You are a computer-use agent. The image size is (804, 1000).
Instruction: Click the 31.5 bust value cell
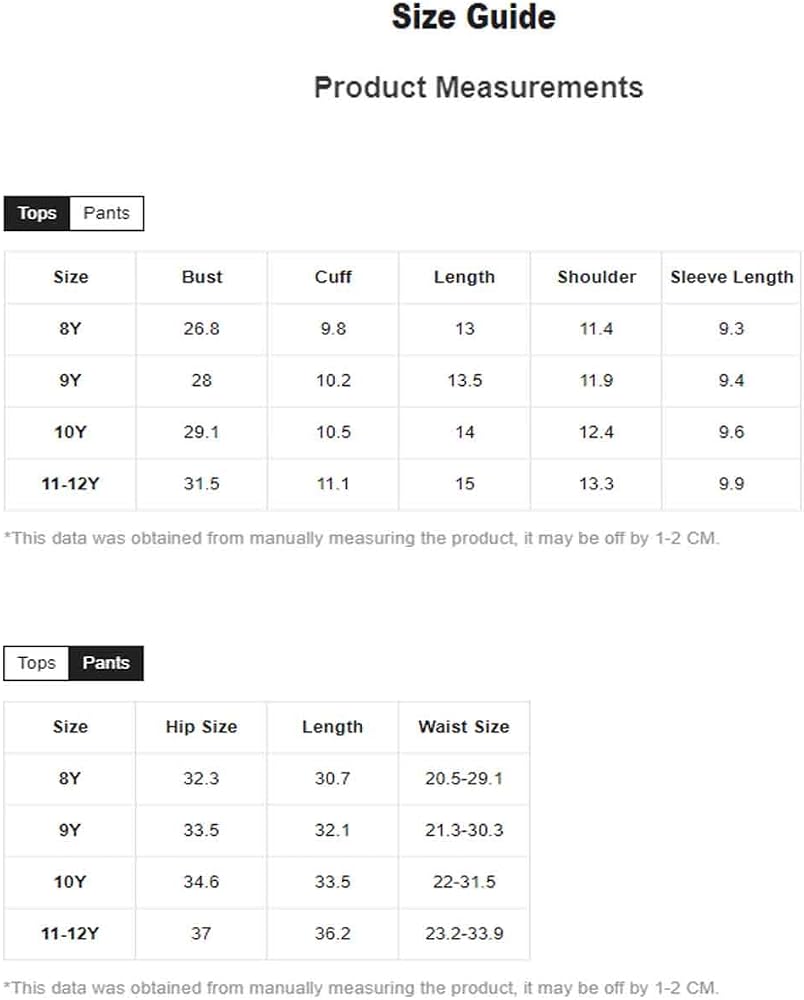(201, 484)
